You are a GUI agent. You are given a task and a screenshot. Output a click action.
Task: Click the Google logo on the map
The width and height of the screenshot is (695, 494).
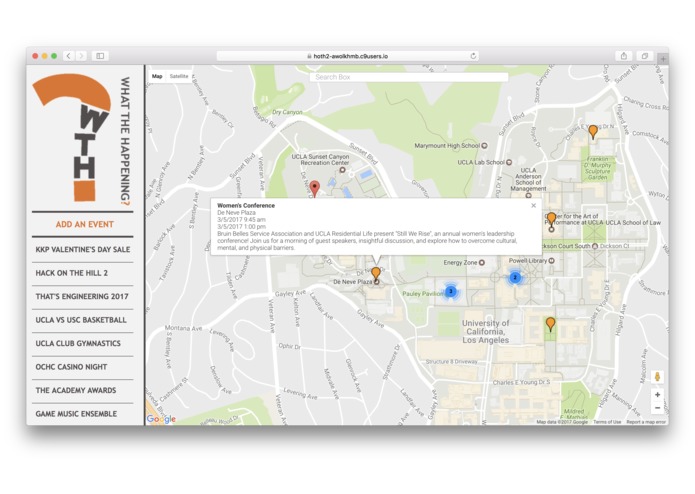click(161, 419)
